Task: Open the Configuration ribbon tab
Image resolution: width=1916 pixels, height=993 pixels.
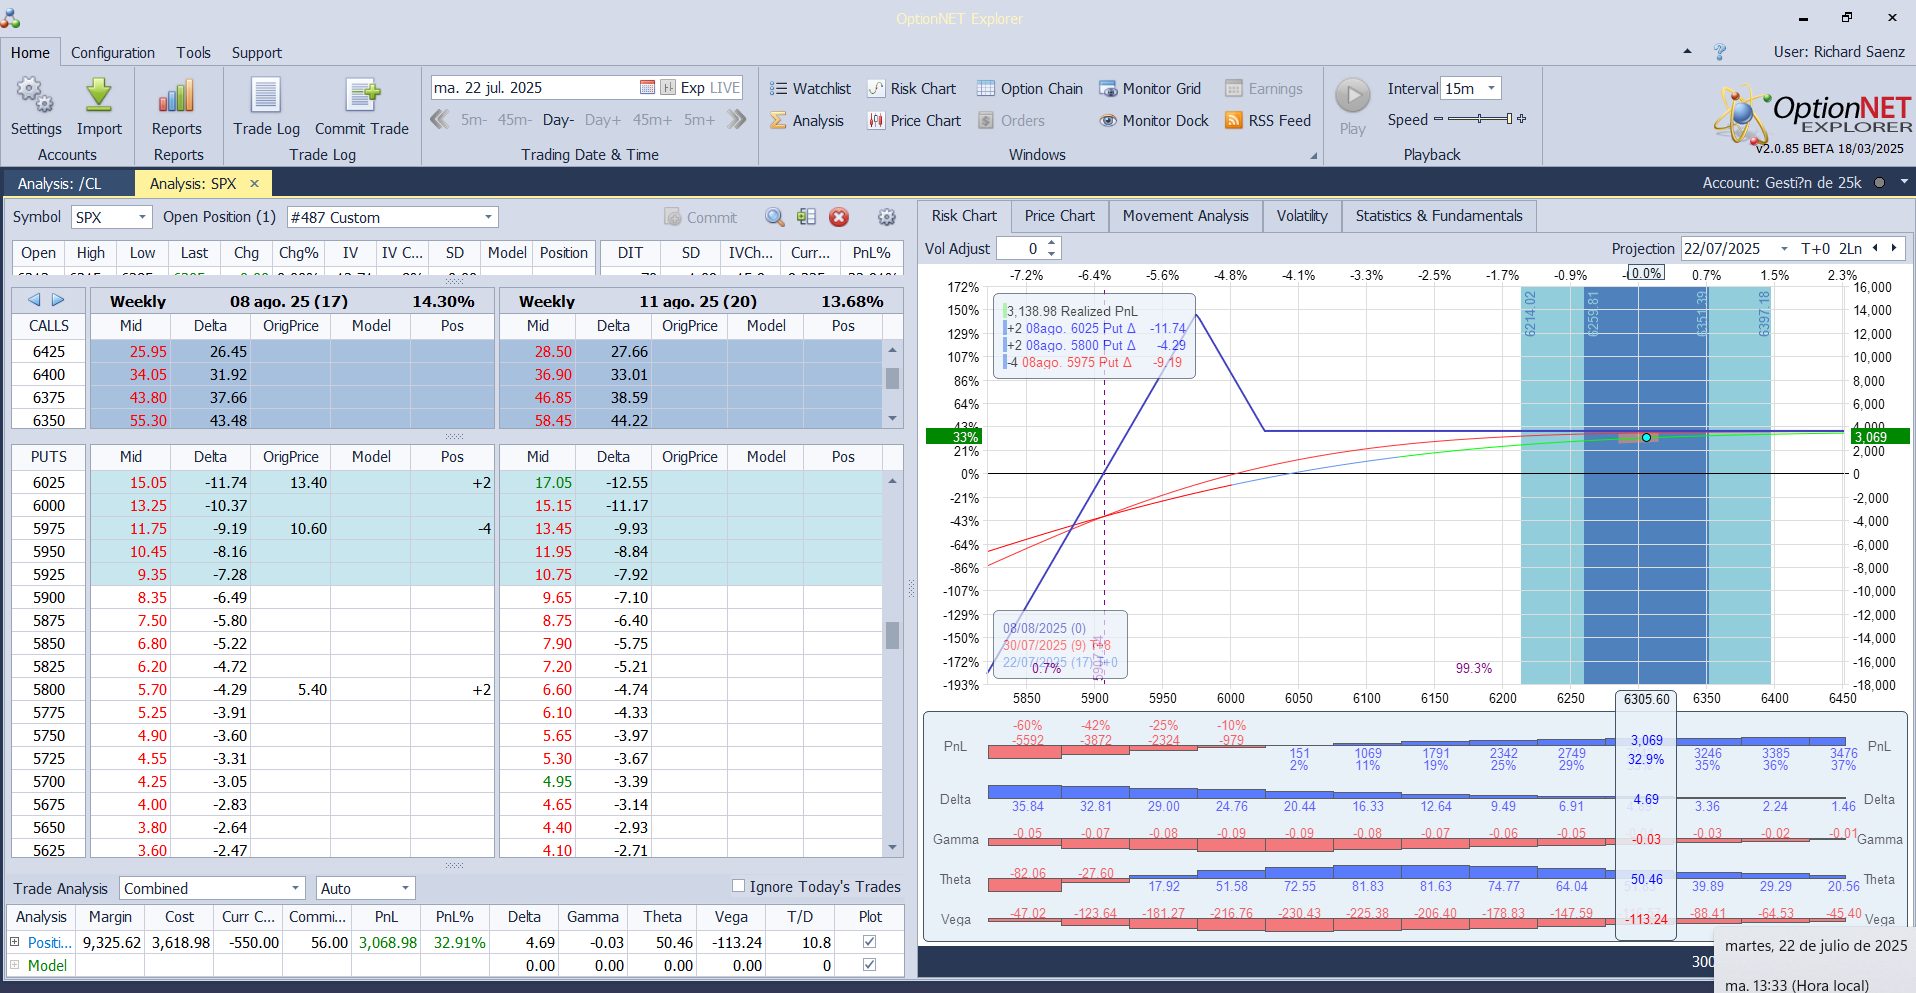Action: (113, 53)
